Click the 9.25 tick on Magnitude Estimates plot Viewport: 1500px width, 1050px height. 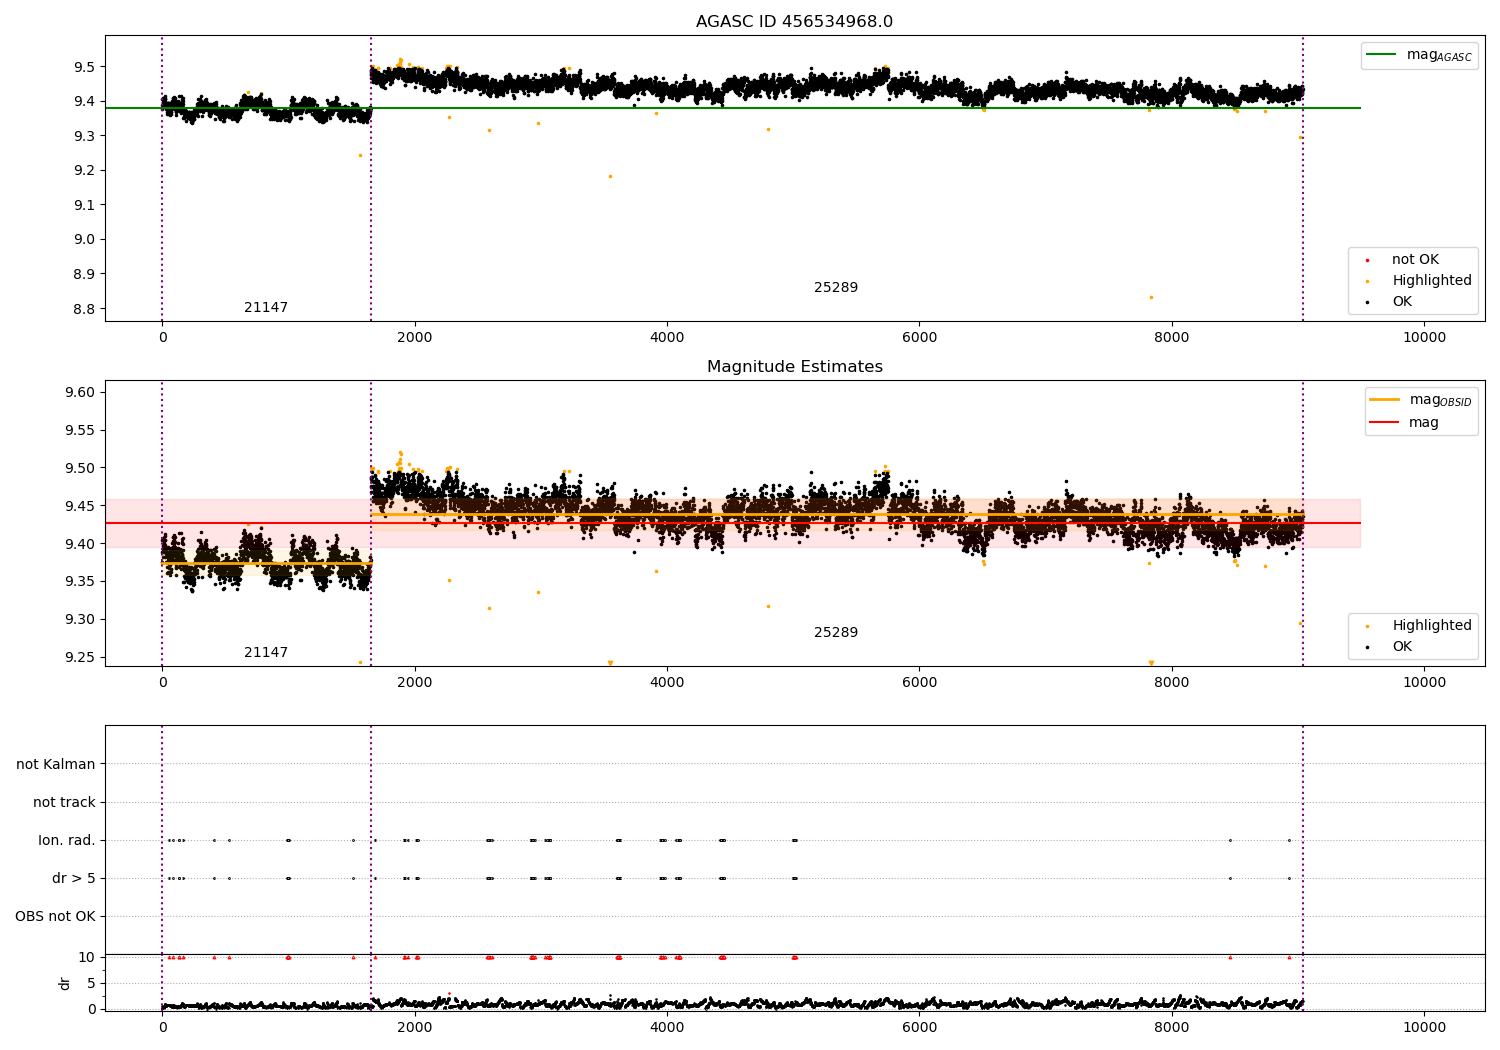pyautogui.click(x=81, y=657)
